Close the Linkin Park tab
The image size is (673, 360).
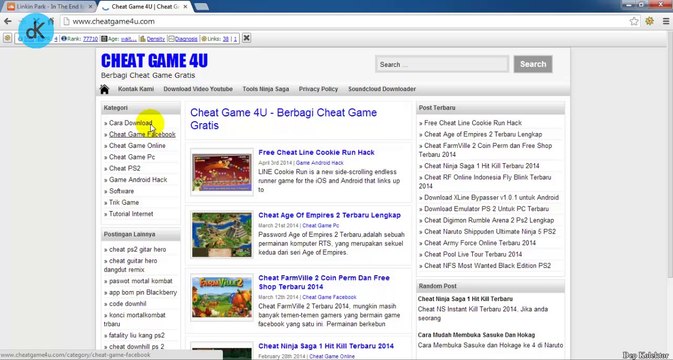pyautogui.click(x=90, y=7)
